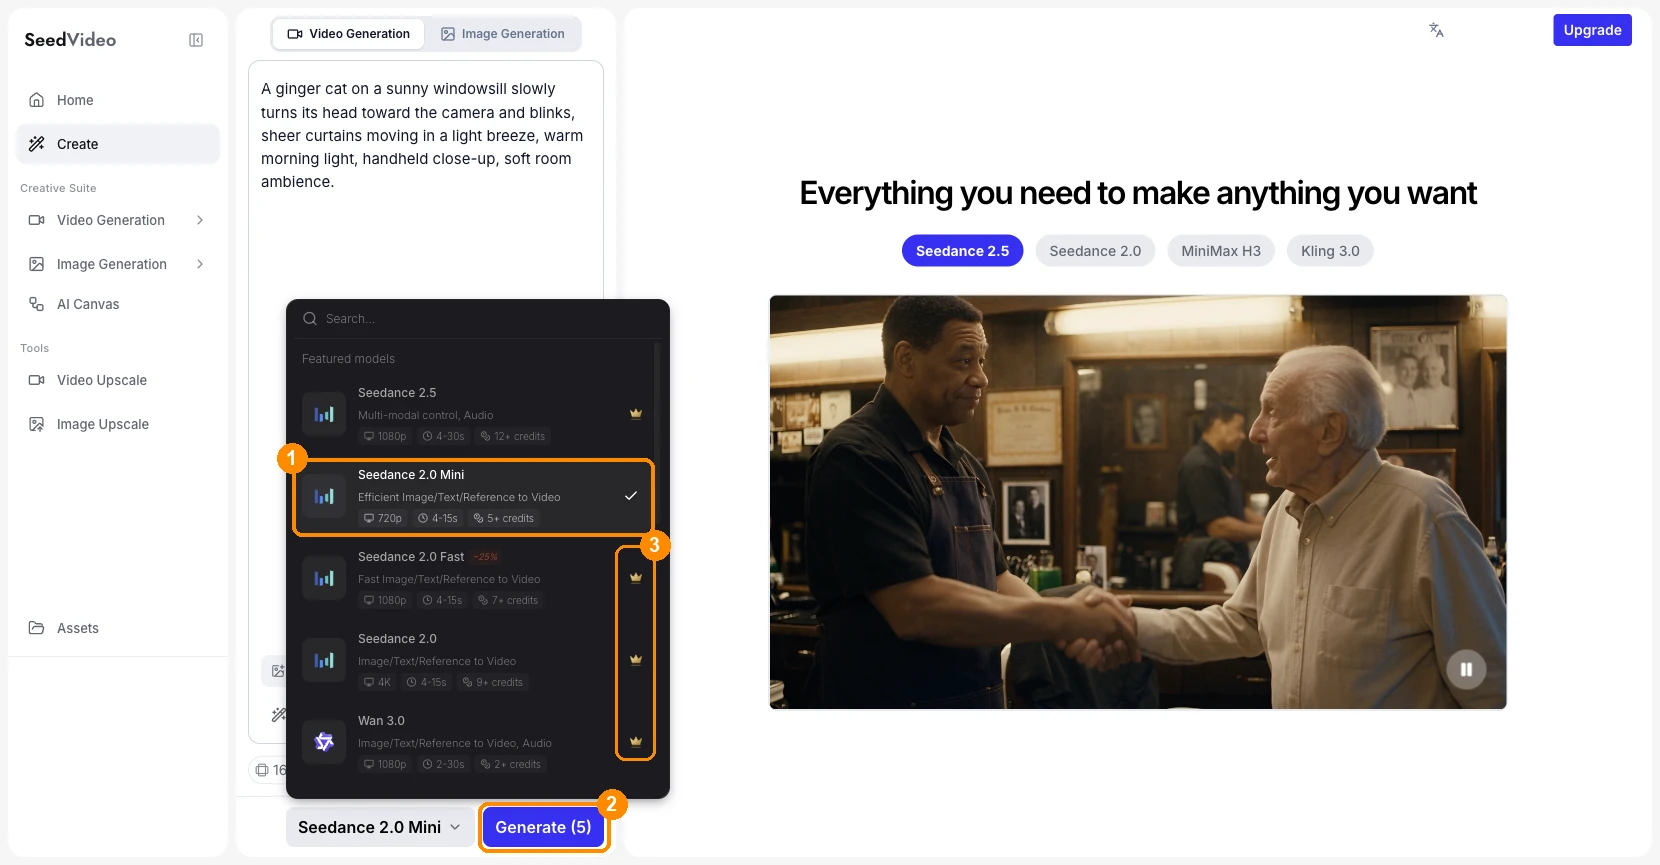Focus the model Search field
This screenshot has width=1660, height=865.
(478, 319)
